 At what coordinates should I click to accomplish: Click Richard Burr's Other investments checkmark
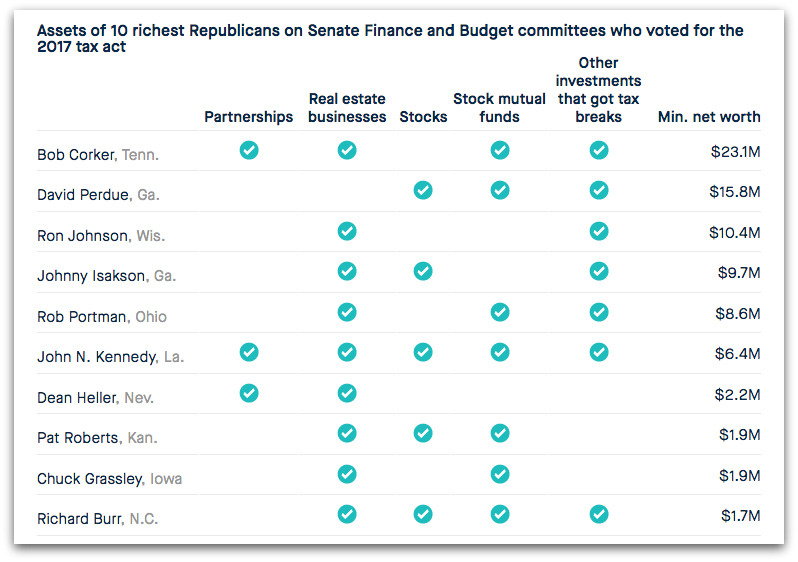599,514
